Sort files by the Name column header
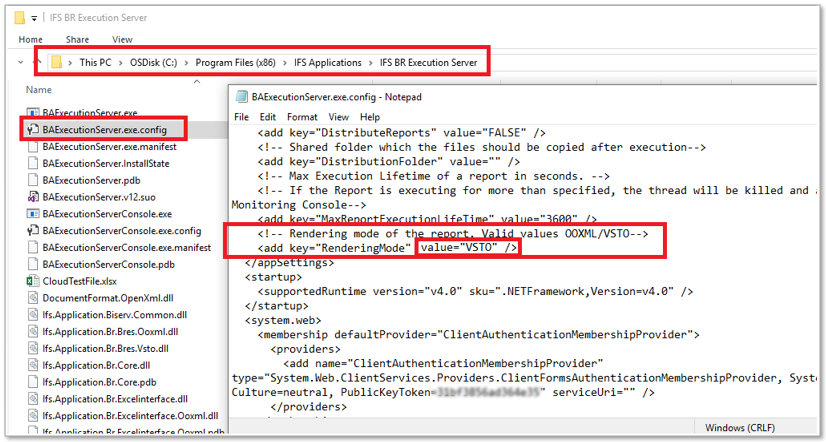 [39, 90]
